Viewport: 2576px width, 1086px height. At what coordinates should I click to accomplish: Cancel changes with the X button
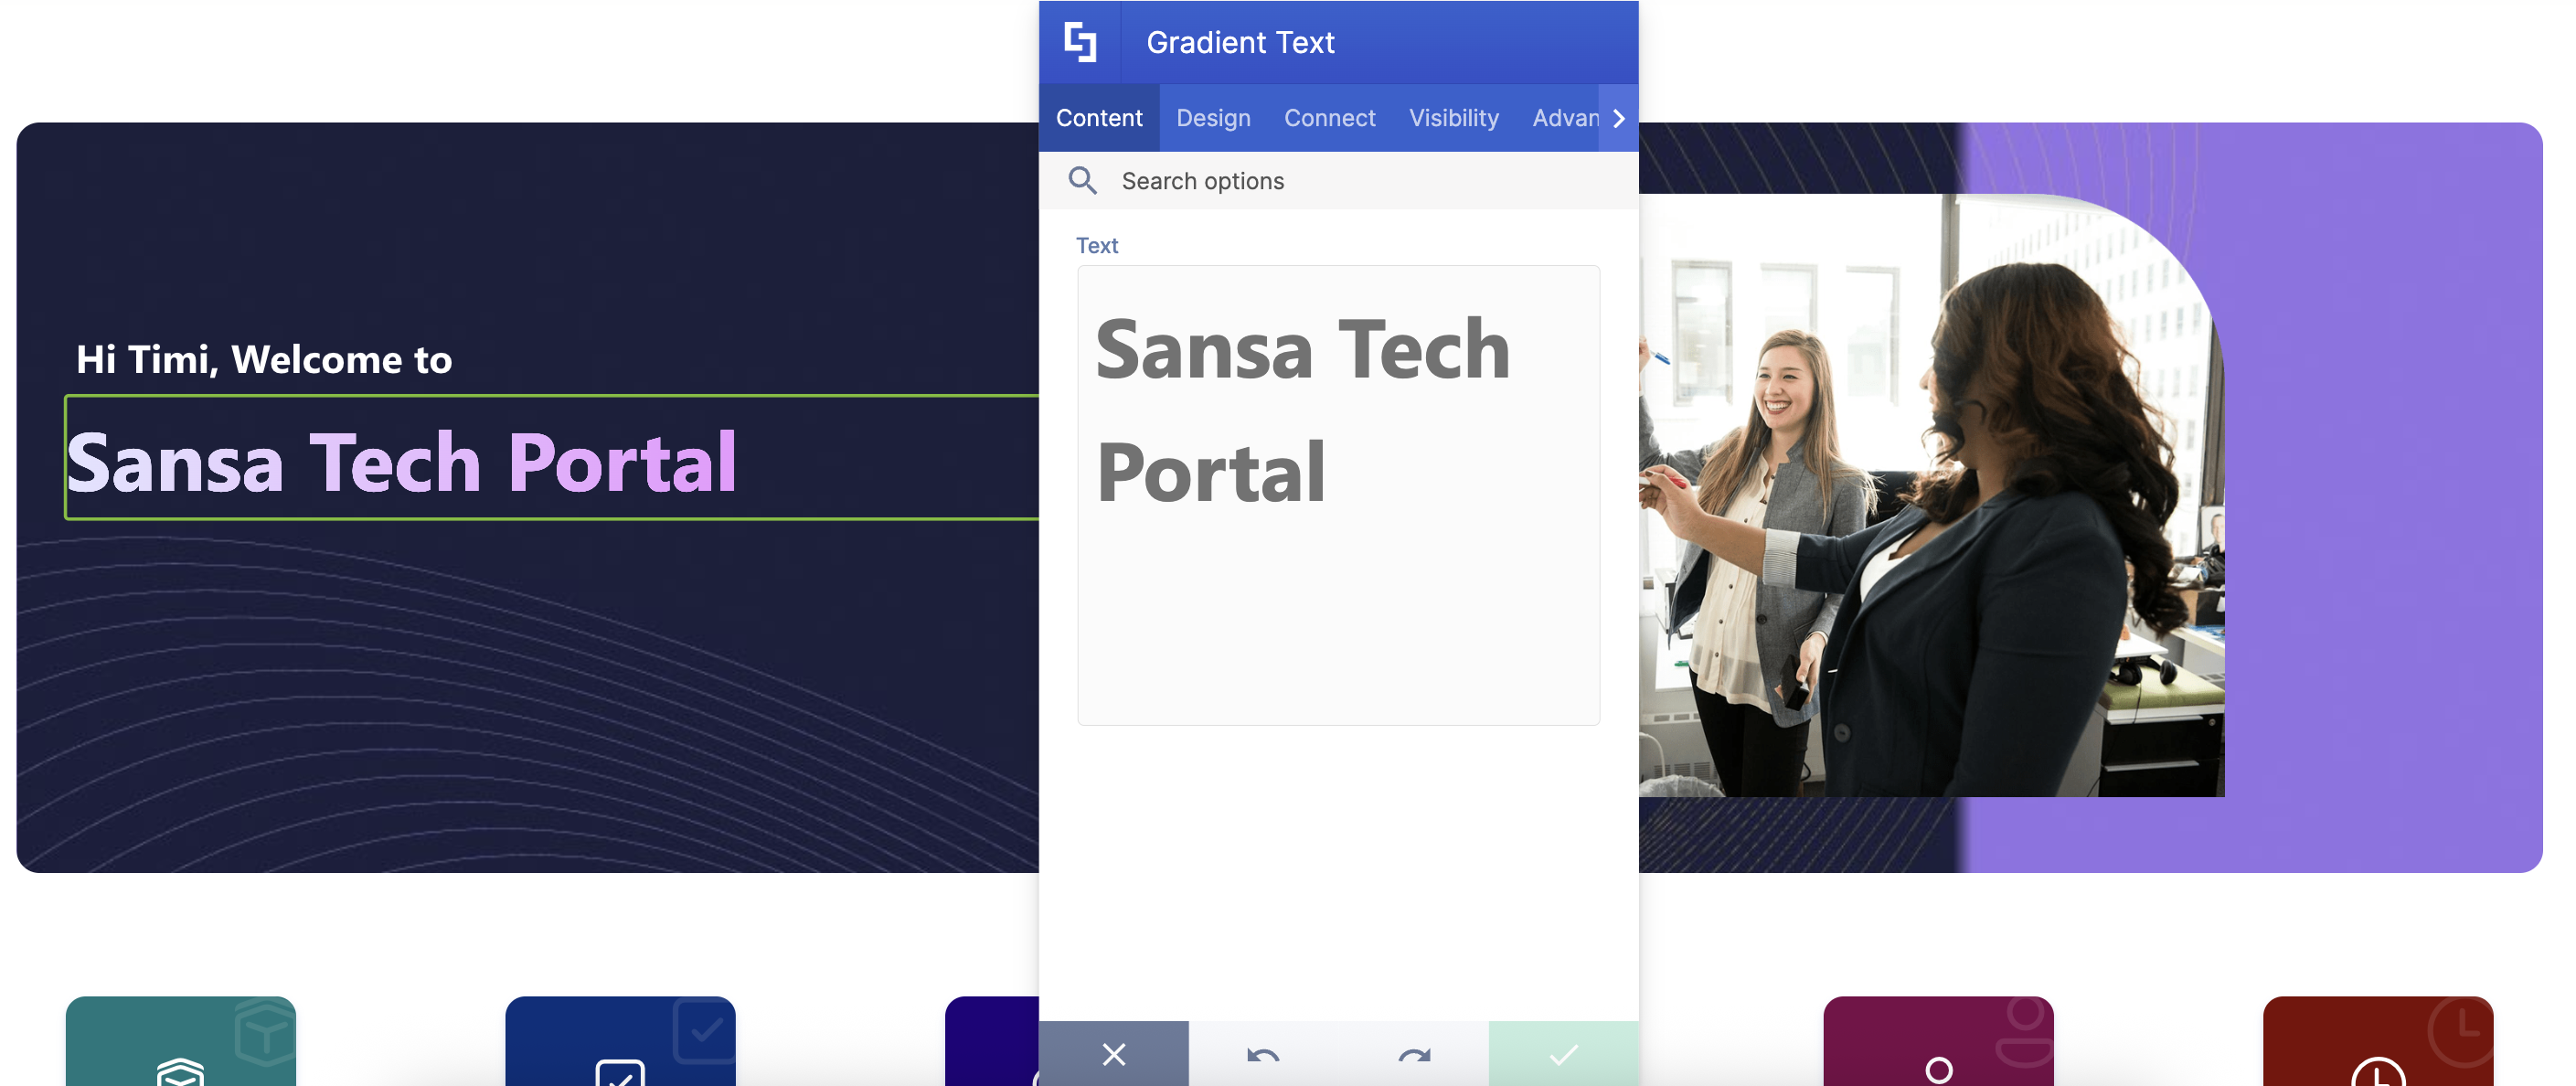point(1113,1053)
